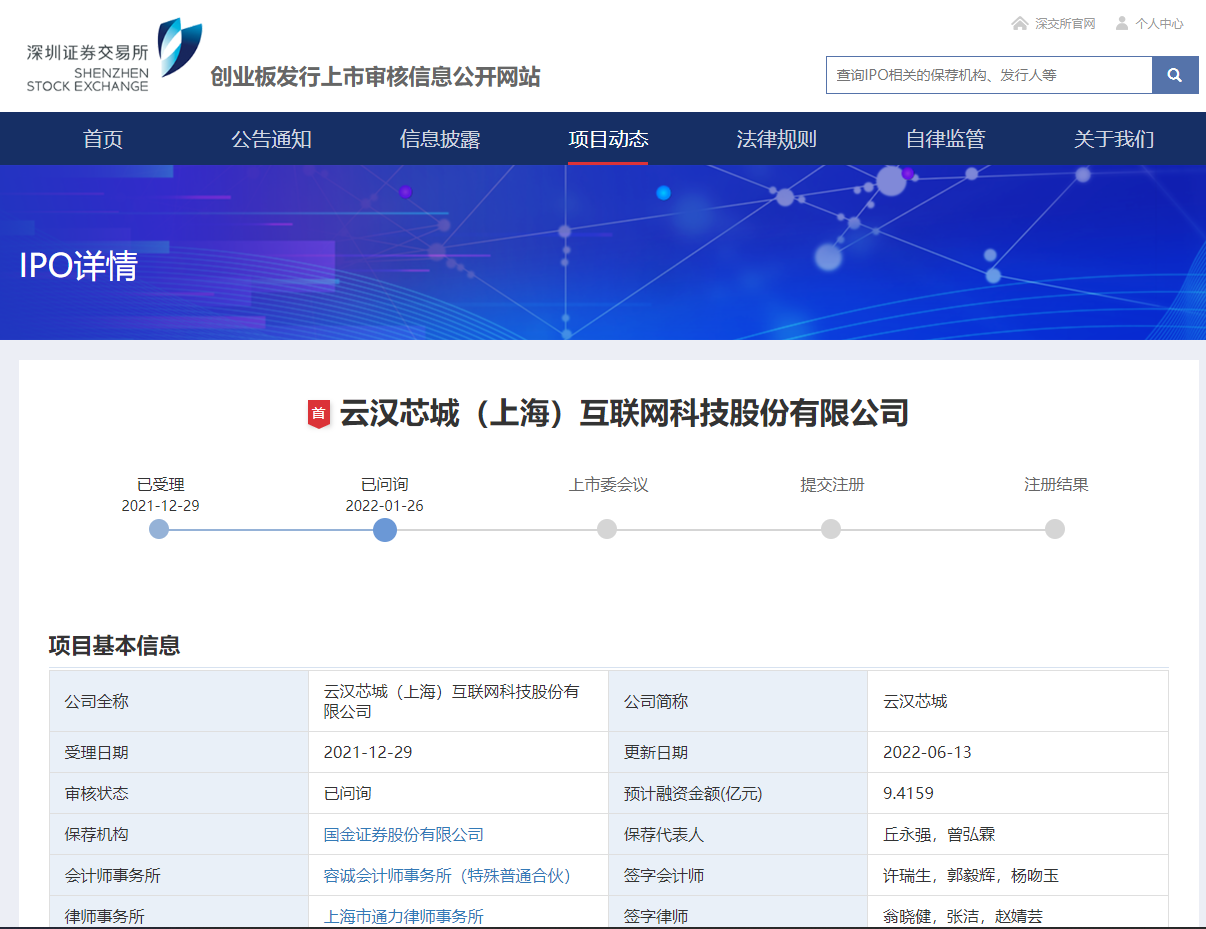Image resolution: width=1206 pixels, height=929 pixels.
Task: Click the IPO详情 banner title
Action: click(x=78, y=266)
